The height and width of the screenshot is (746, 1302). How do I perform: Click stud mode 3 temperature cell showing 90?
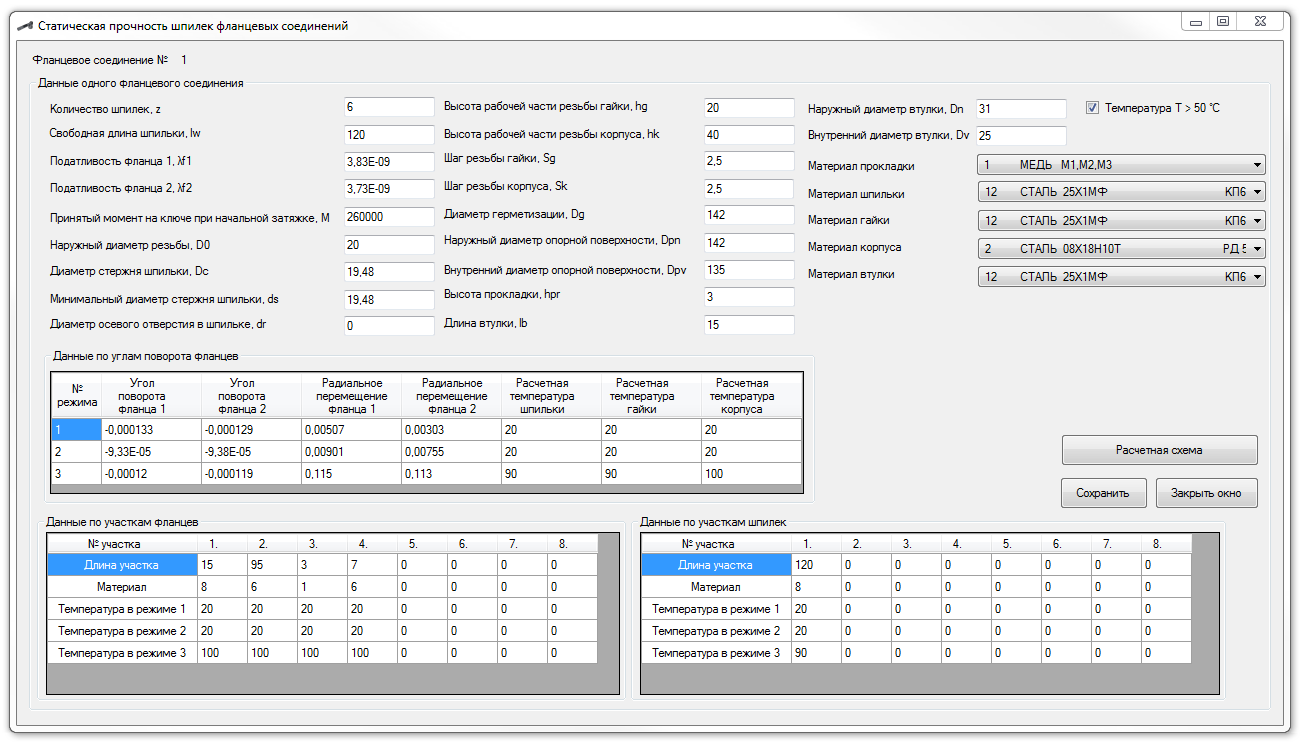816,653
